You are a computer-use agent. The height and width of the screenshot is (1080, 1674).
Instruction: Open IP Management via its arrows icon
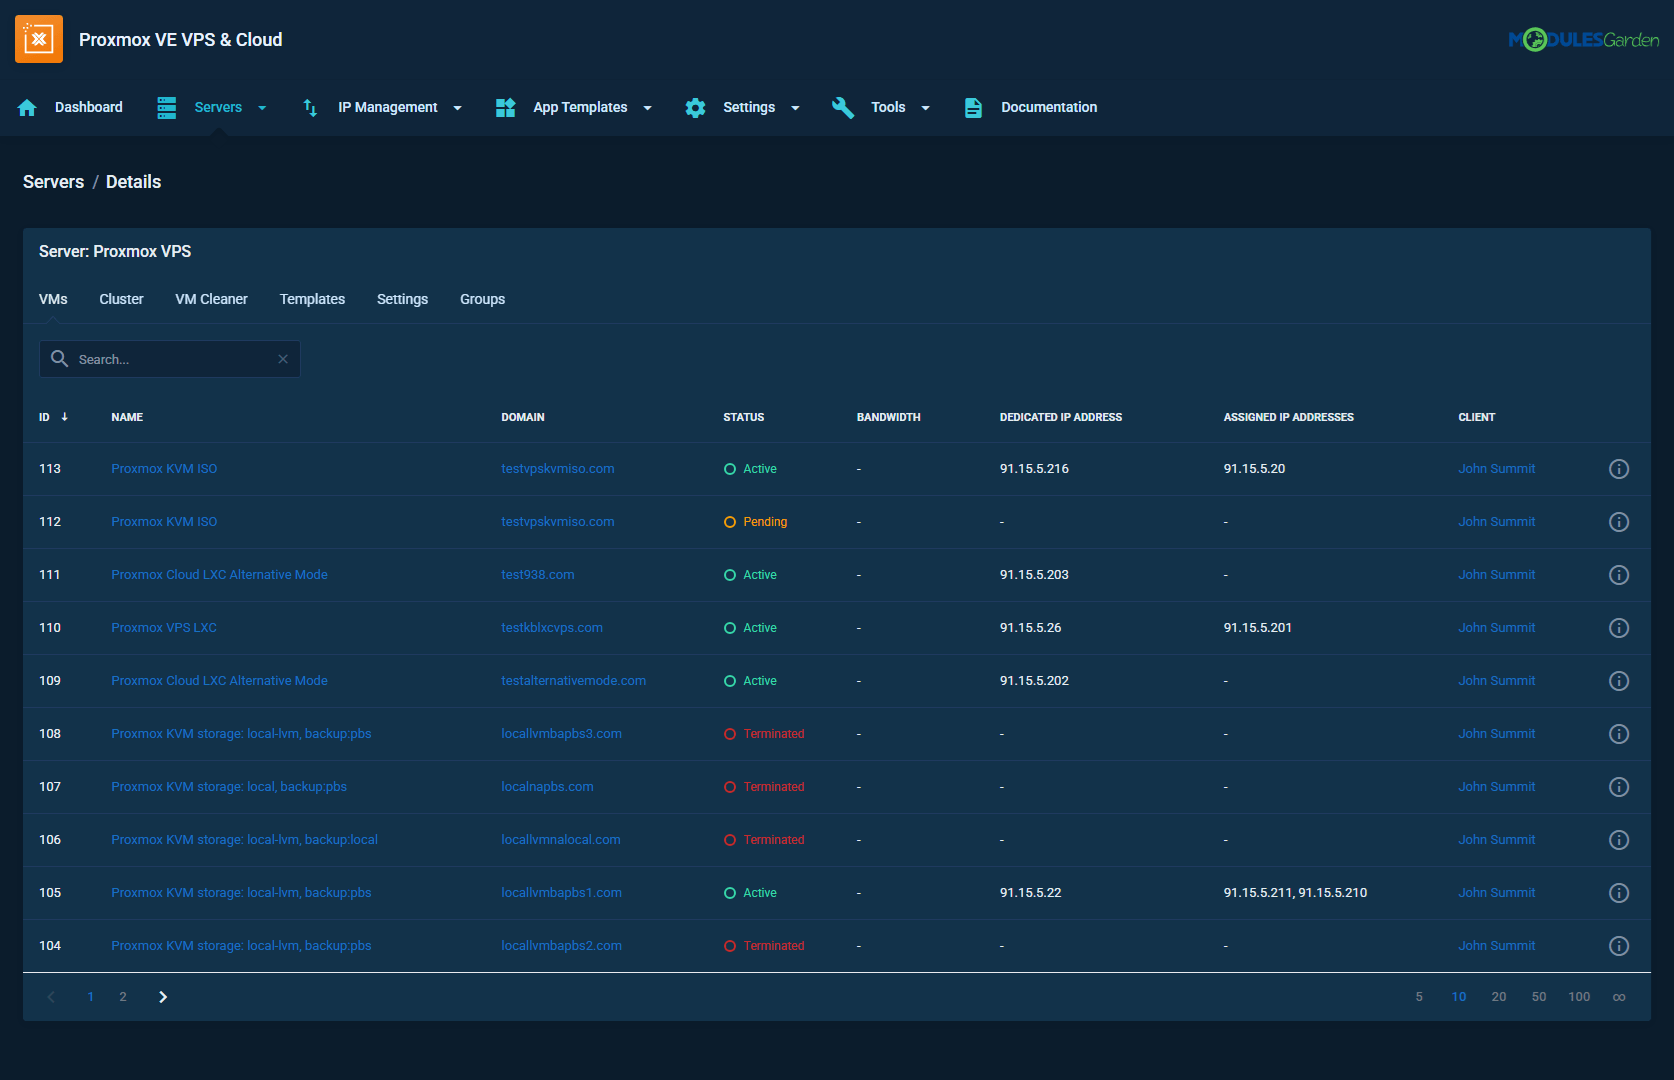(x=309, y=107)
